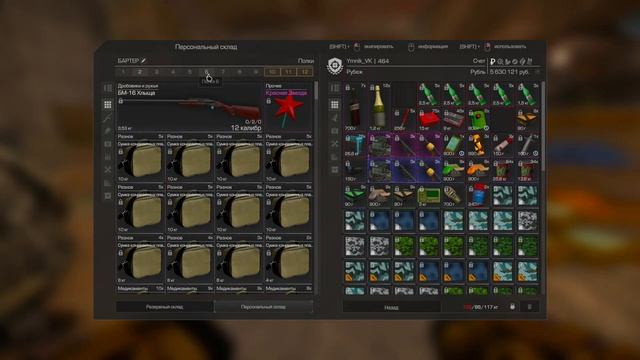Filter storage by weapons category icon
This screenshot has width=640, height=360.
pos(108,118)
